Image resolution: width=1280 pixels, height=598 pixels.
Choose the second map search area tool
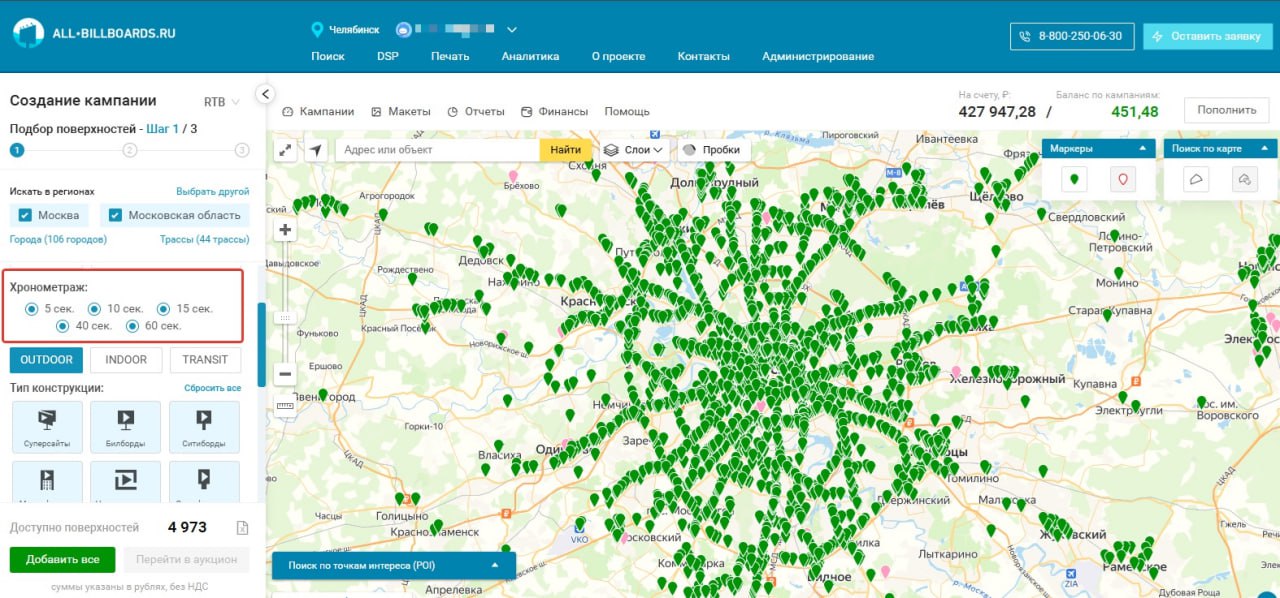pyautogui.click(x=1244, y=180)
